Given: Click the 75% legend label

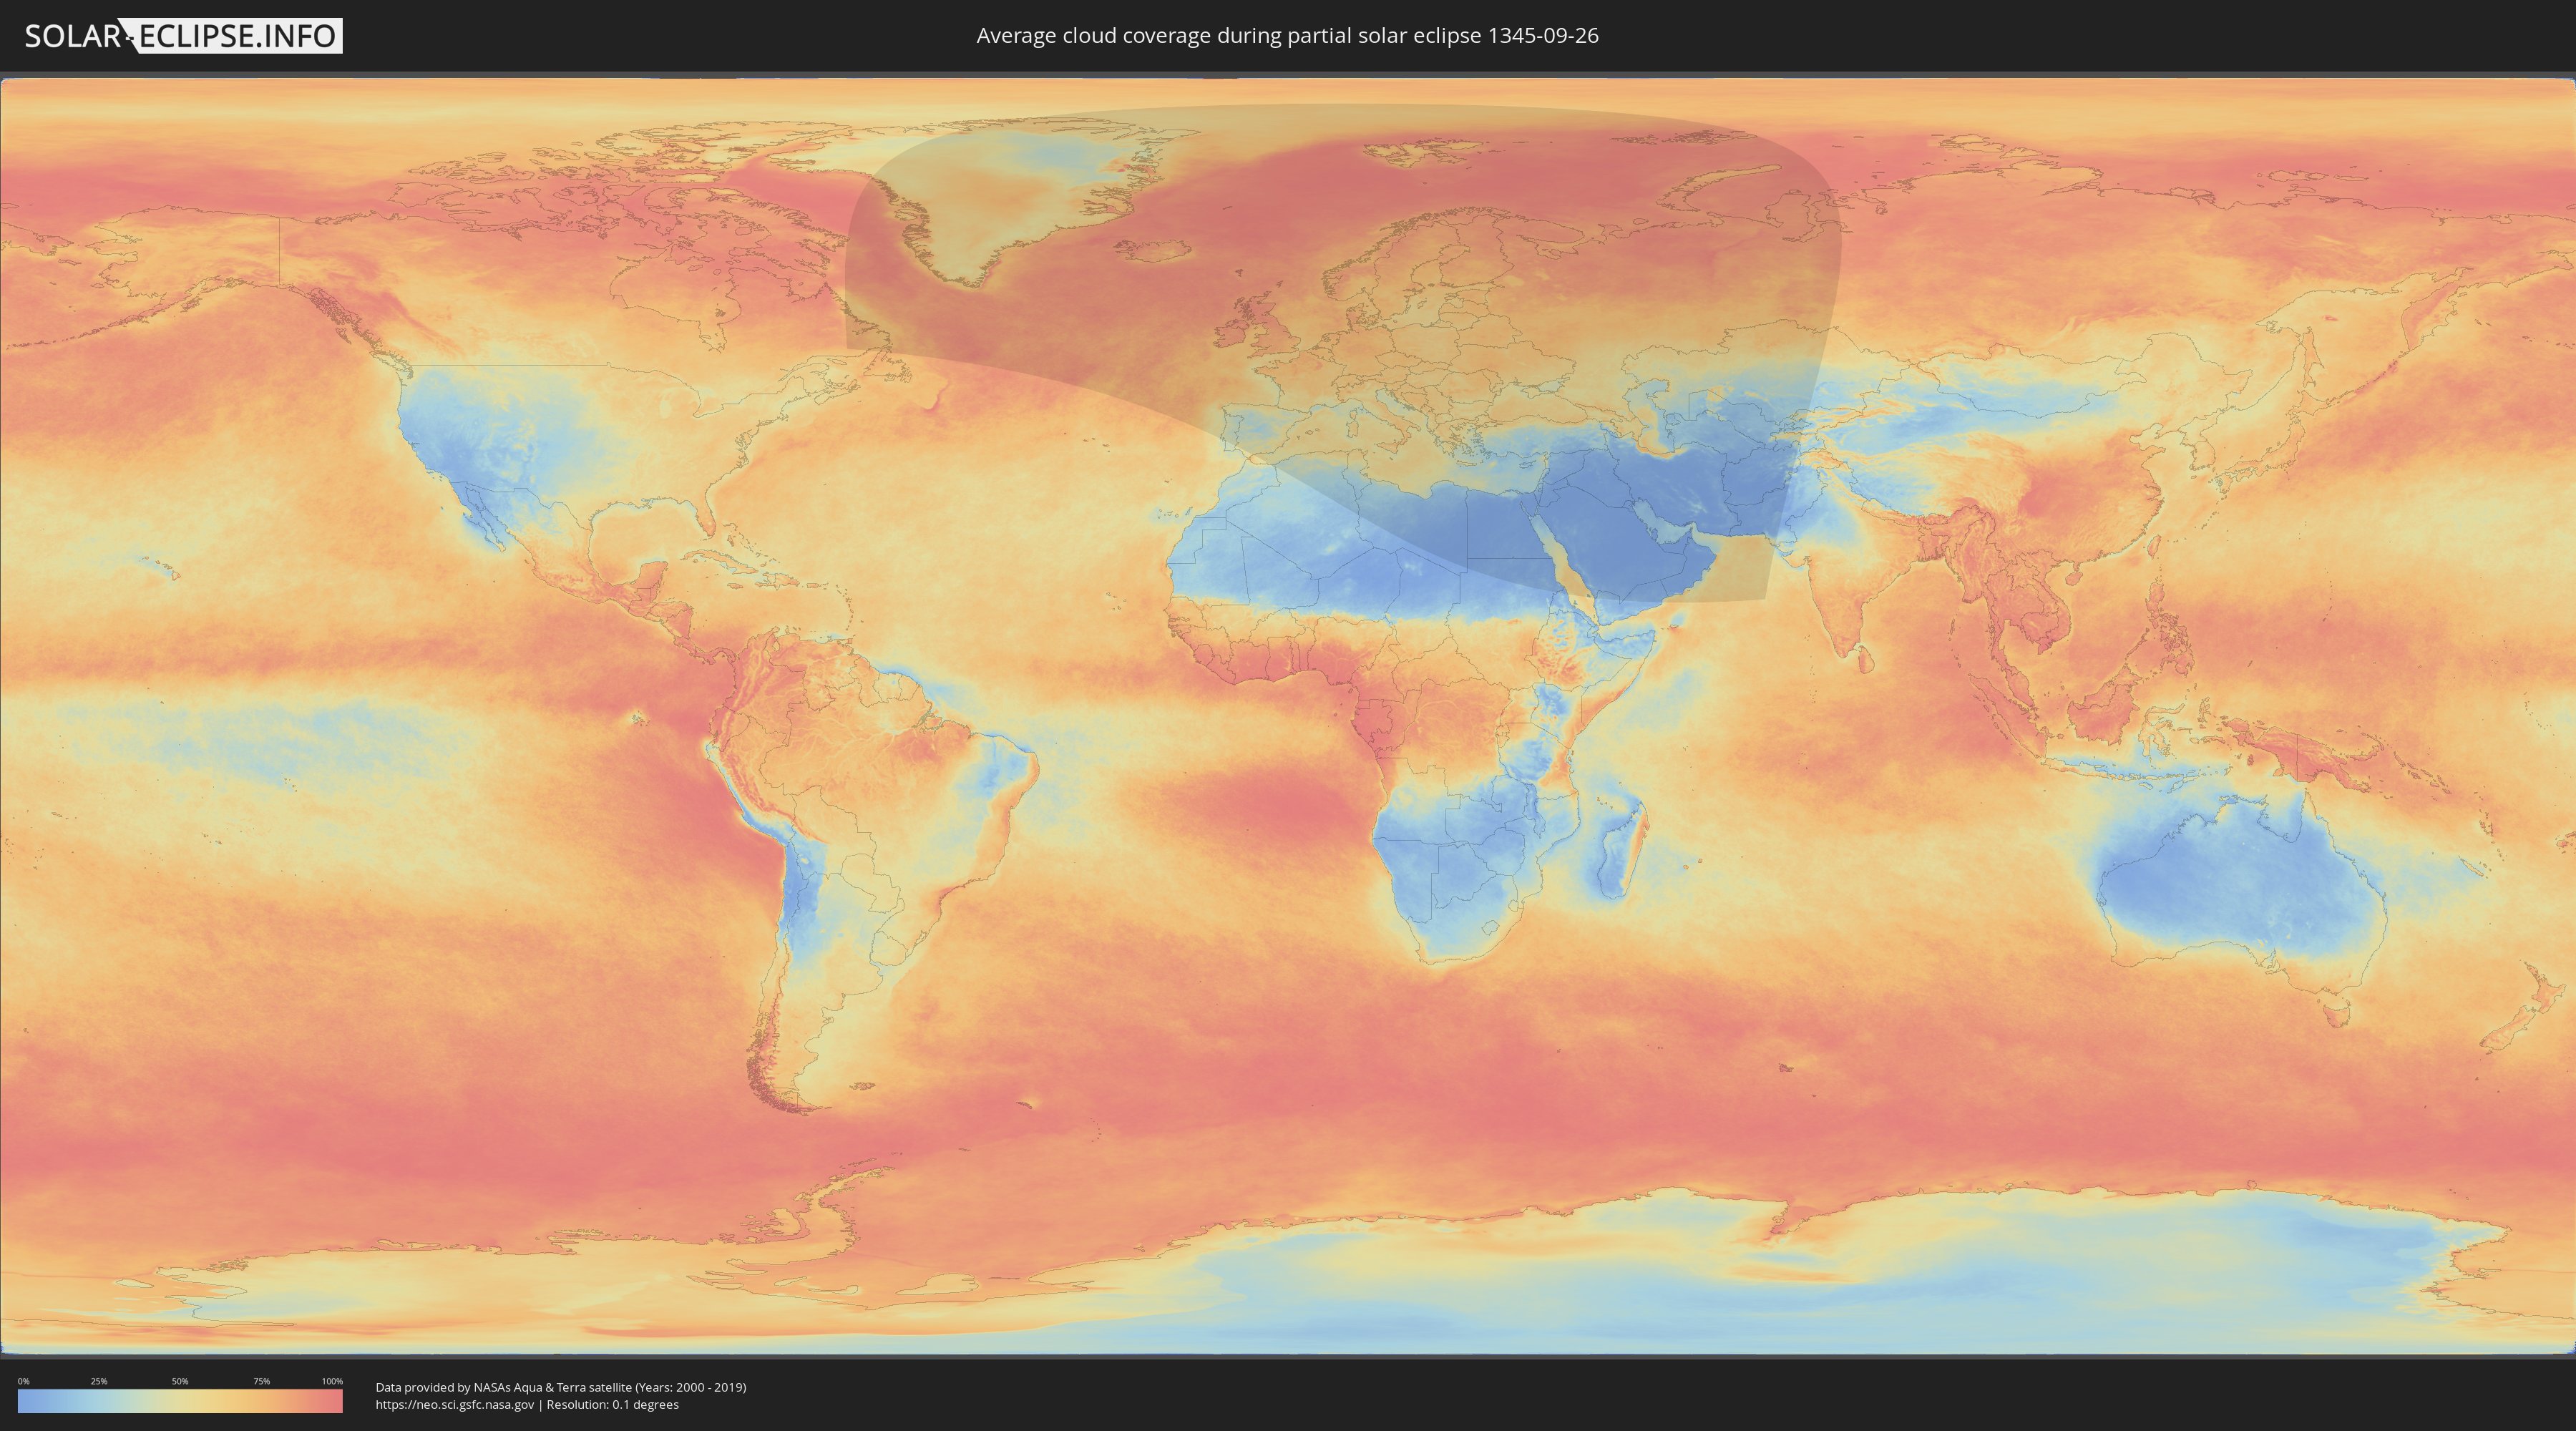Looking at the screenshot, I should [261, 1381].
